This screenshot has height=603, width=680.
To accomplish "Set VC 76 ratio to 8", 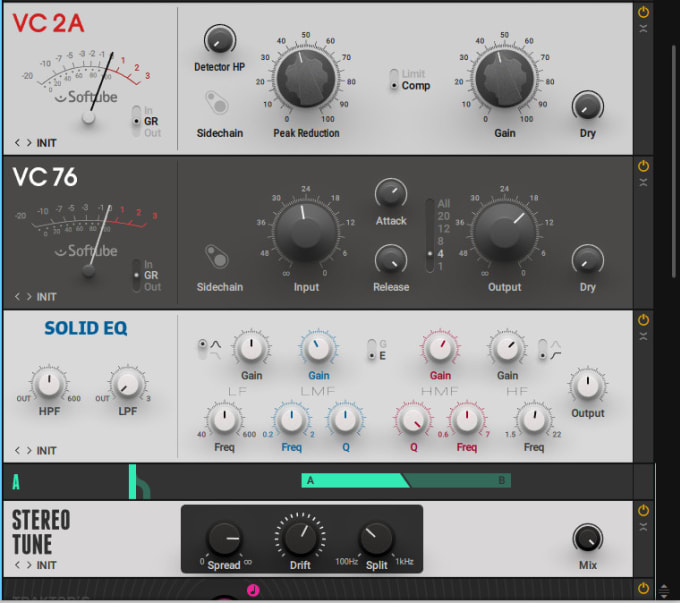I will coord(441,241).
